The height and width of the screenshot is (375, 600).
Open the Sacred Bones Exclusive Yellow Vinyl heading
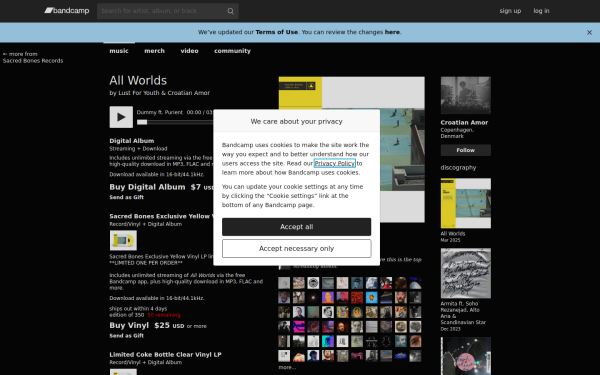coord(161,216)
